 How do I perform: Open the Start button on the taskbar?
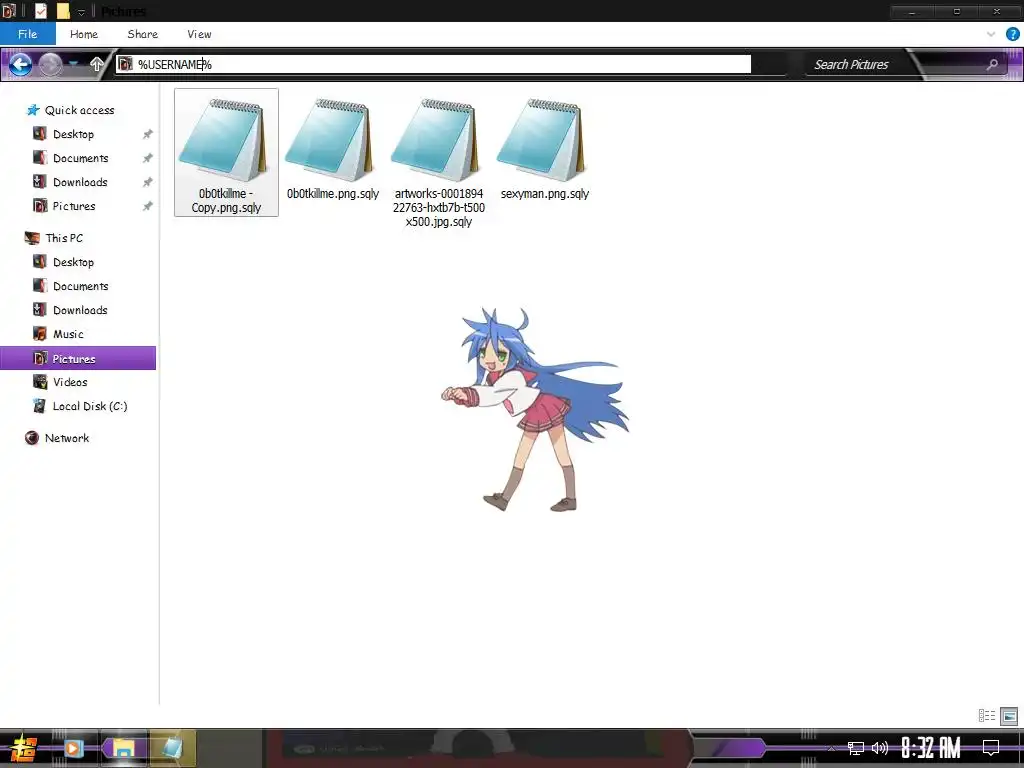pyautogui.click(x=24, y=748)
